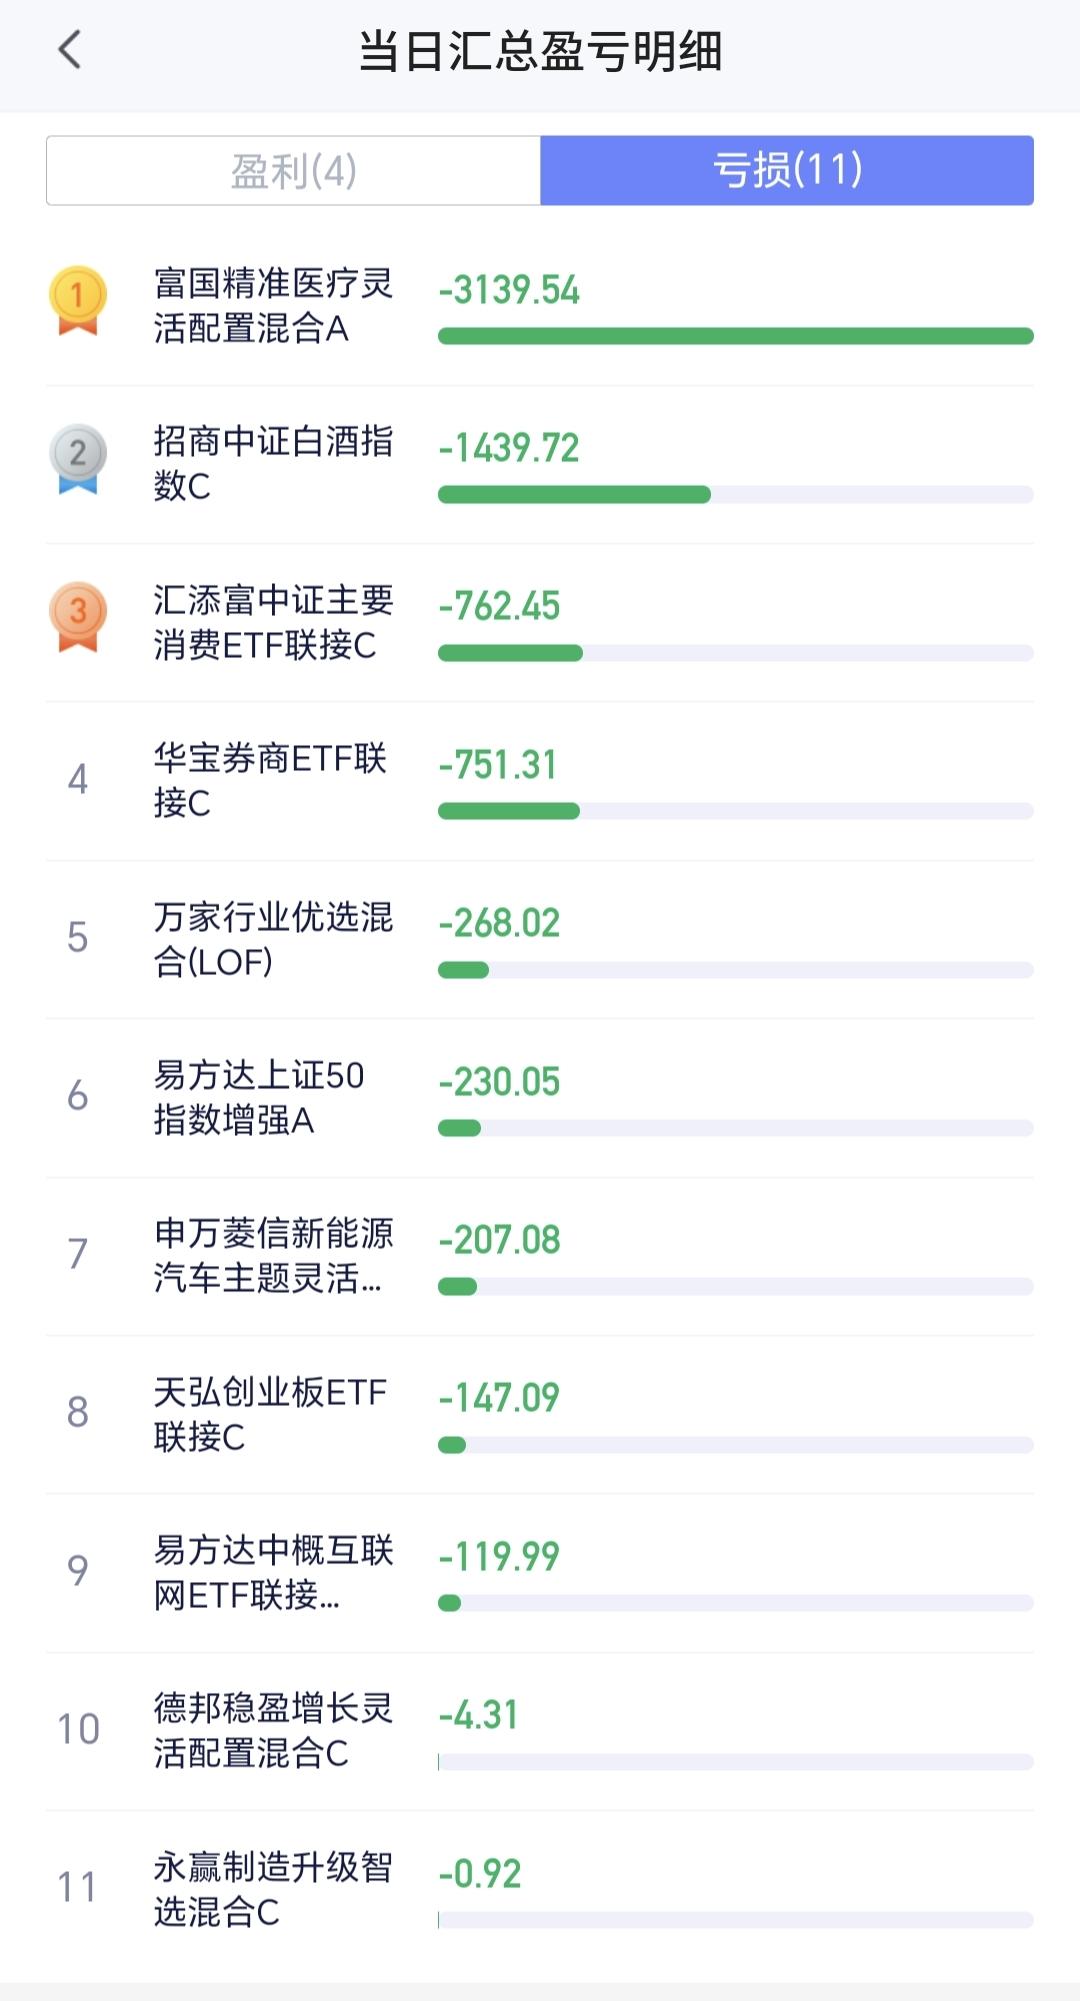Click the gold rank 1 medal
This screenshot has width=1080, height=2001.
pyautogui.click(x=77, y=300)
